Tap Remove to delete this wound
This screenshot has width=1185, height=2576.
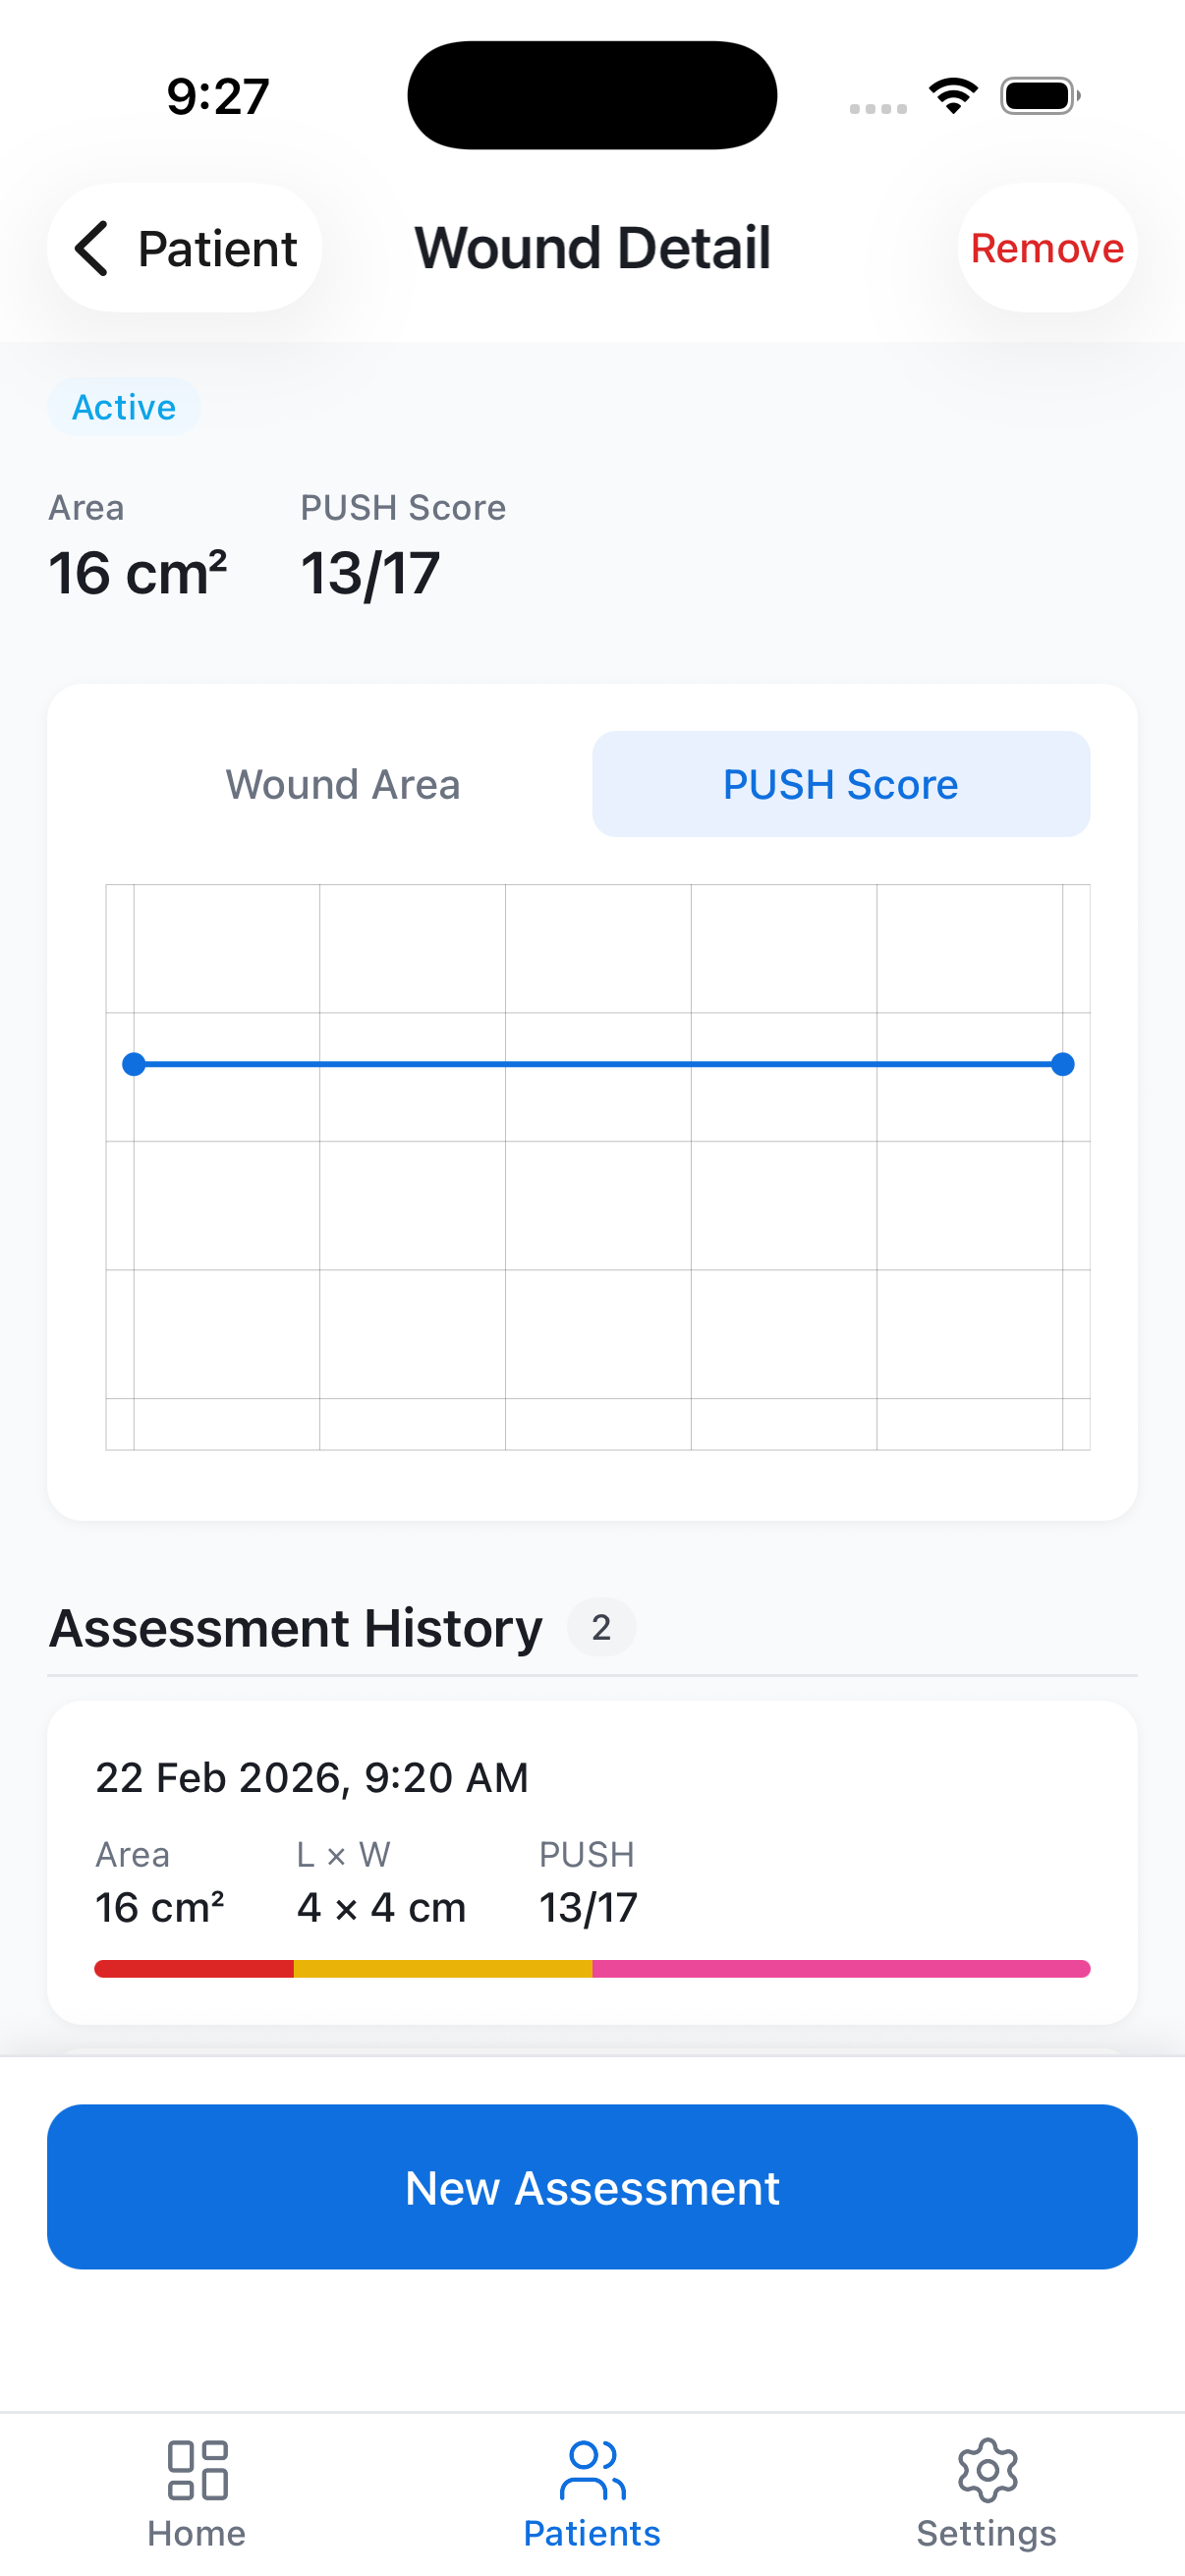[1047, 248]
